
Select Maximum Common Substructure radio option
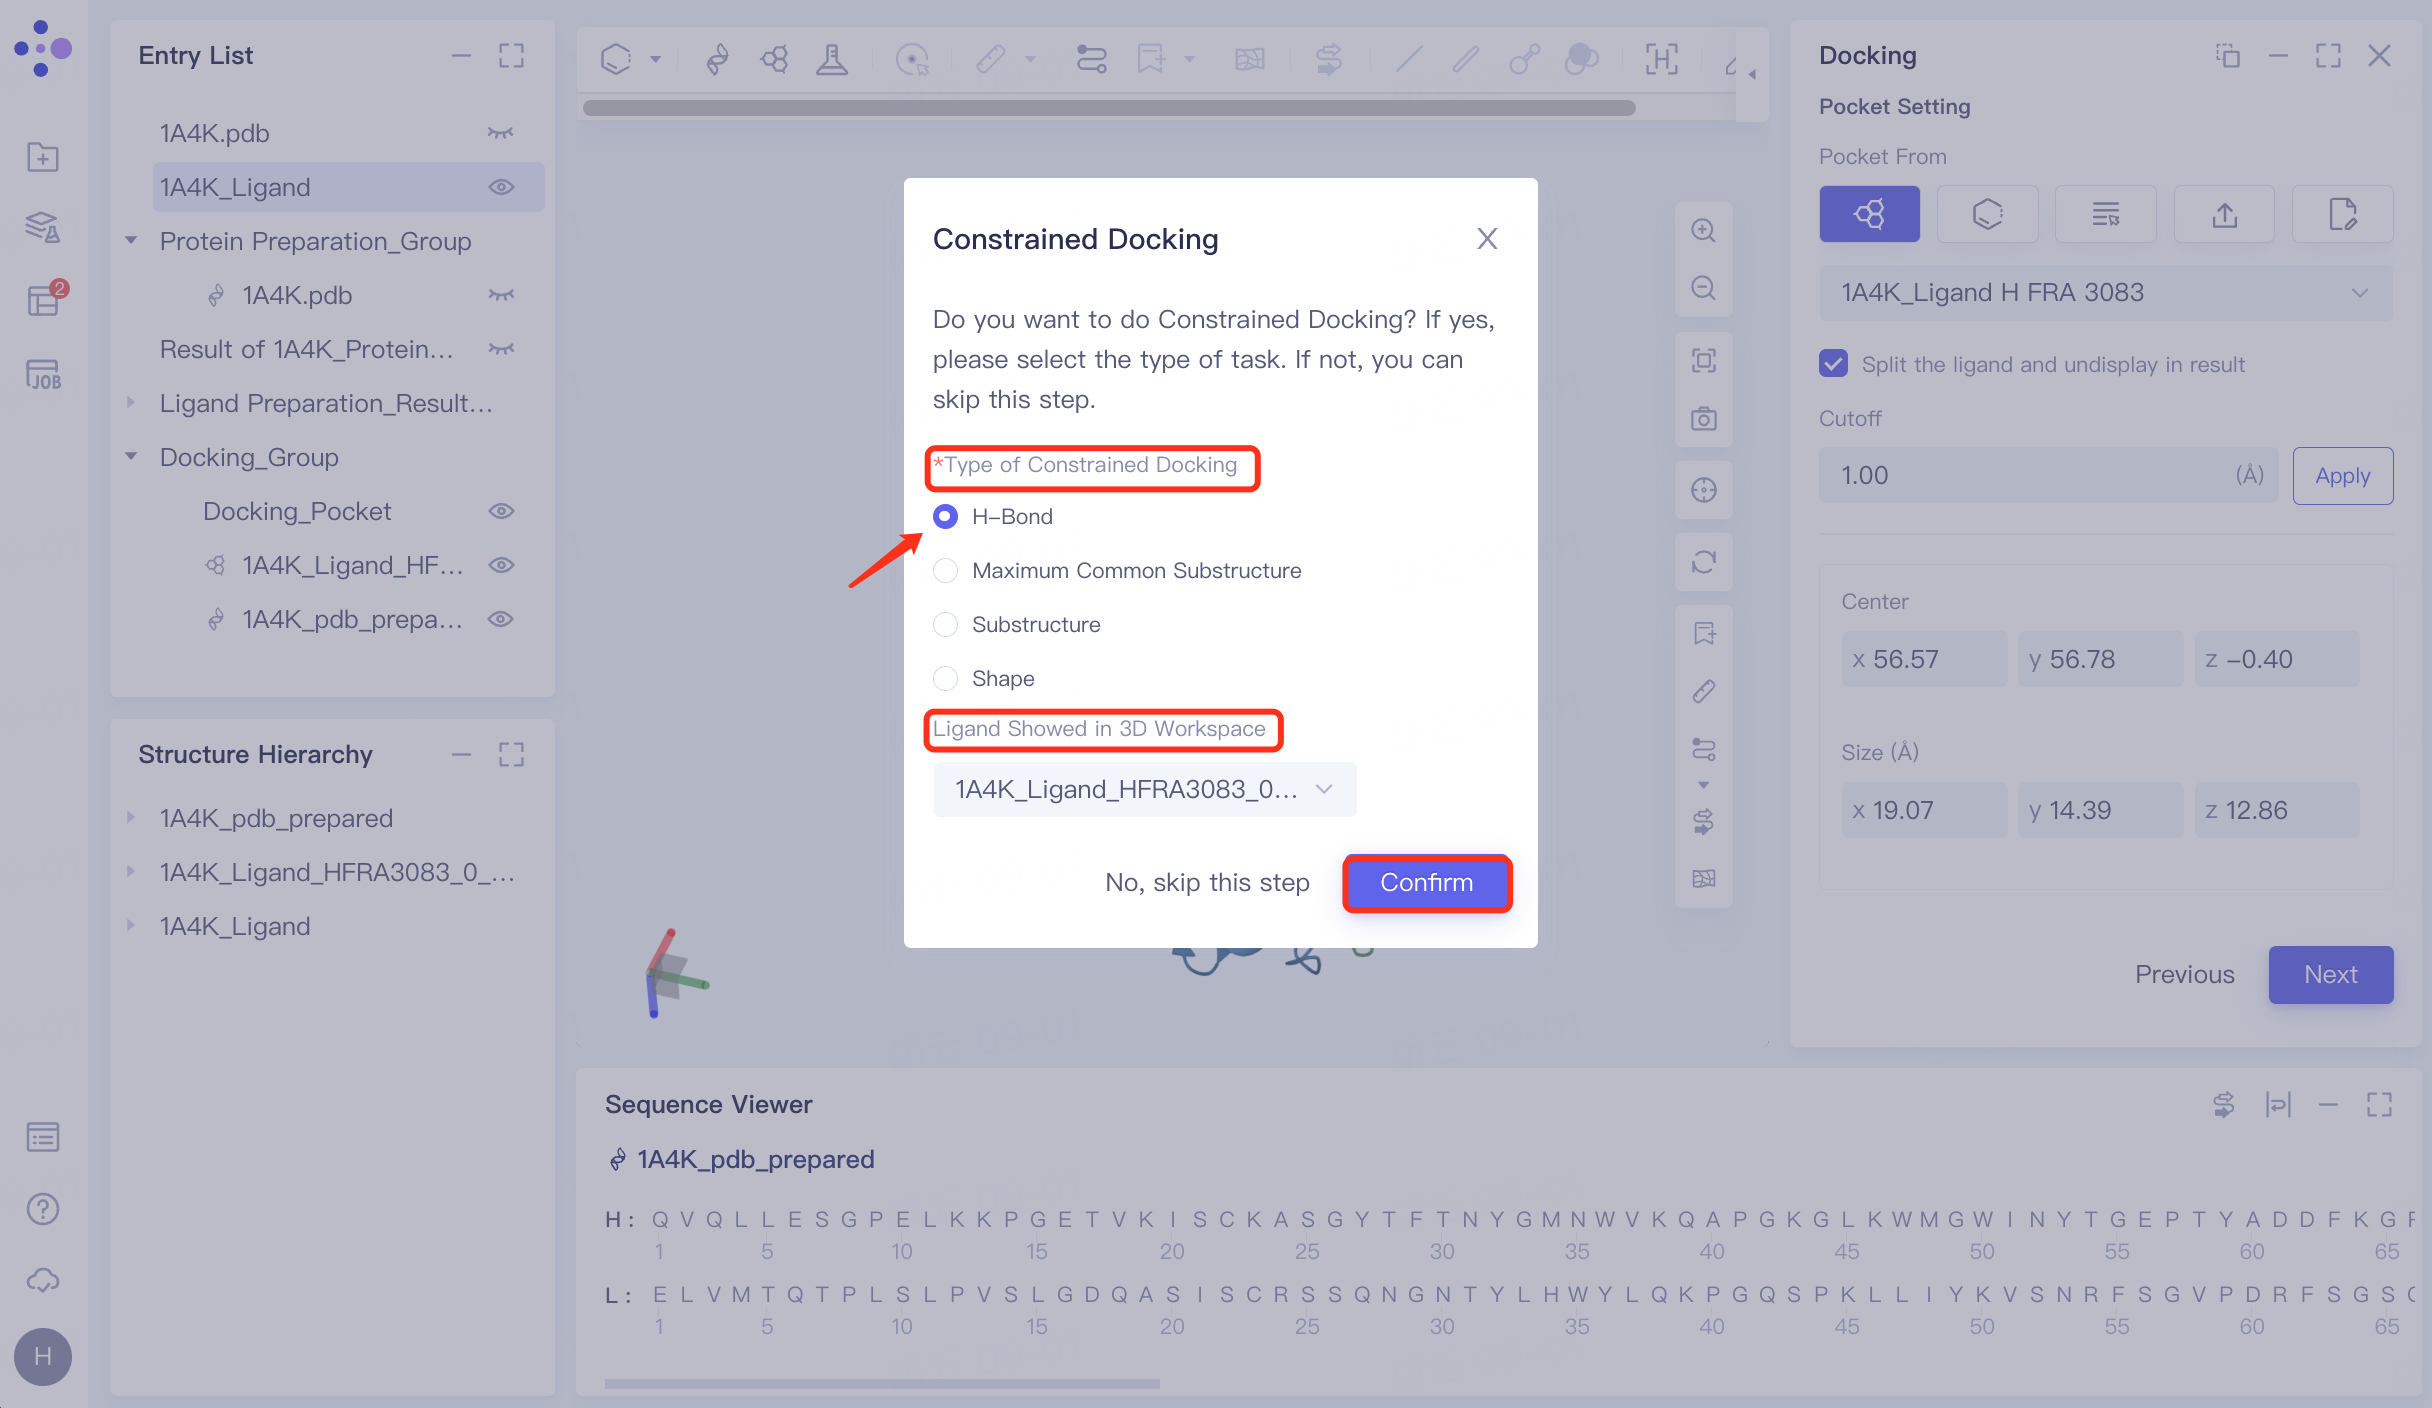coord(945,571)
